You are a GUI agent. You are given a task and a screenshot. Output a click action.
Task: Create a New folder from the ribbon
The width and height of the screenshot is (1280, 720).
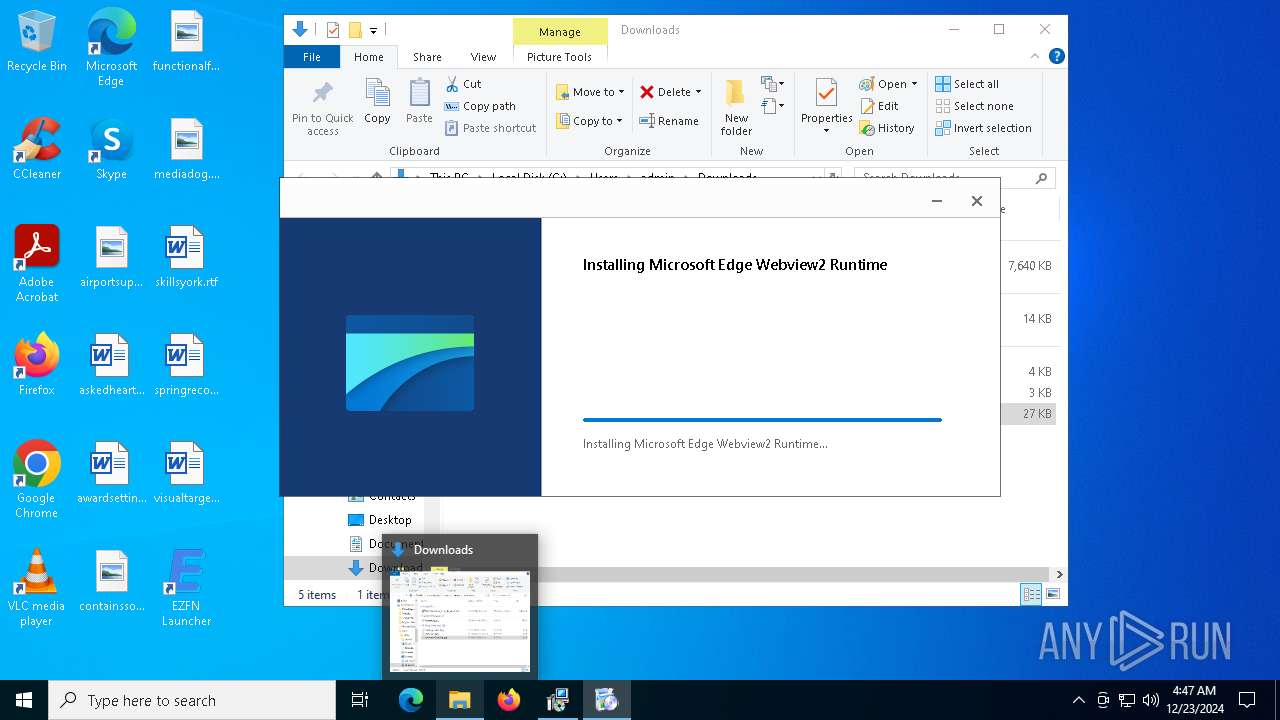pos(736,107)
